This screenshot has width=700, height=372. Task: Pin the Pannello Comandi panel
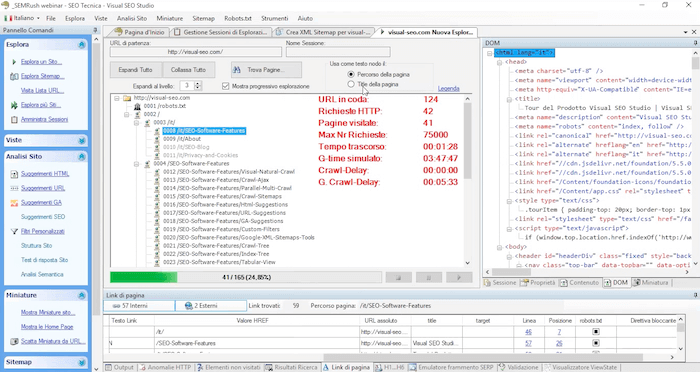click(x=96, y=30)
